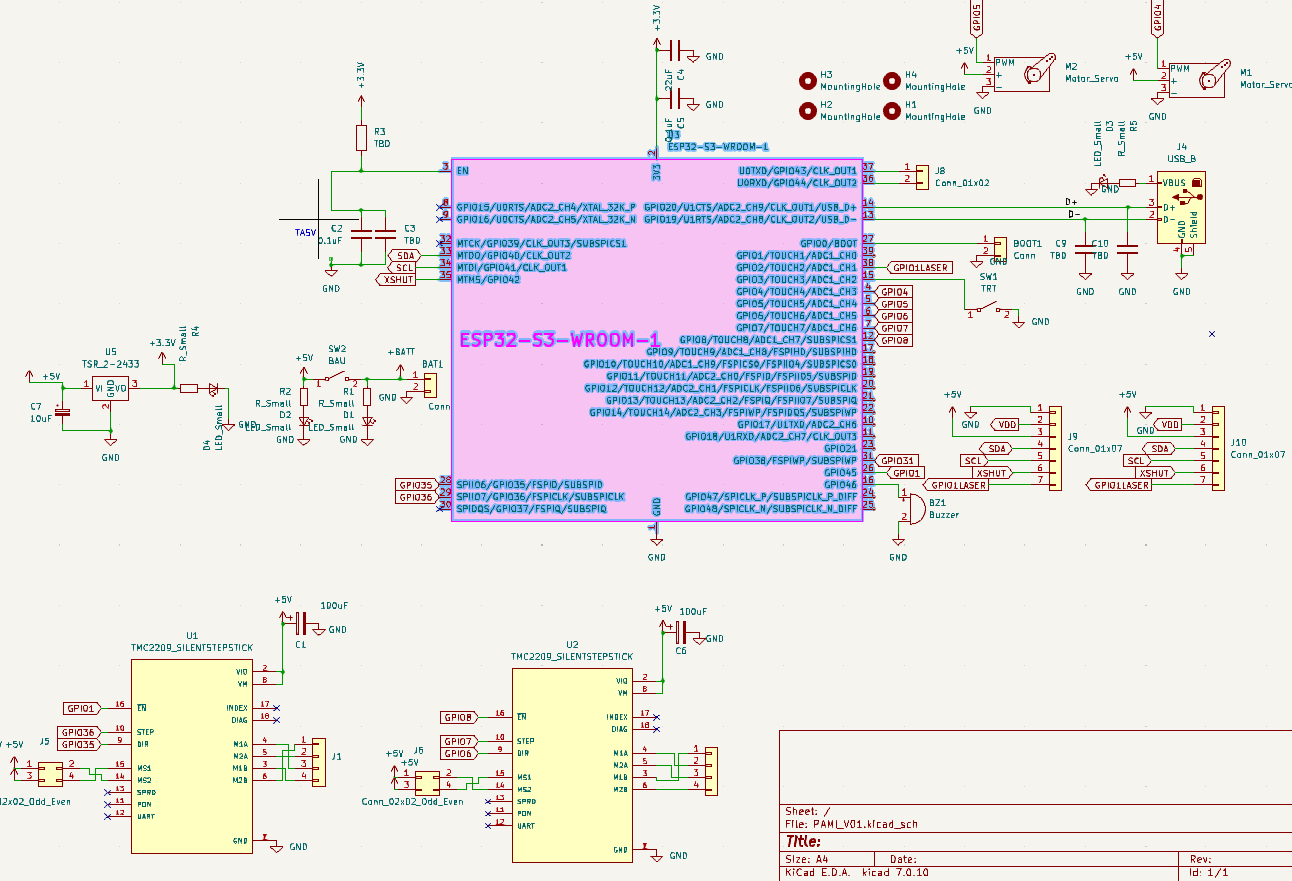Click the KiCad E.D.A. kicad 7.0.10 text

click(857, 872)
